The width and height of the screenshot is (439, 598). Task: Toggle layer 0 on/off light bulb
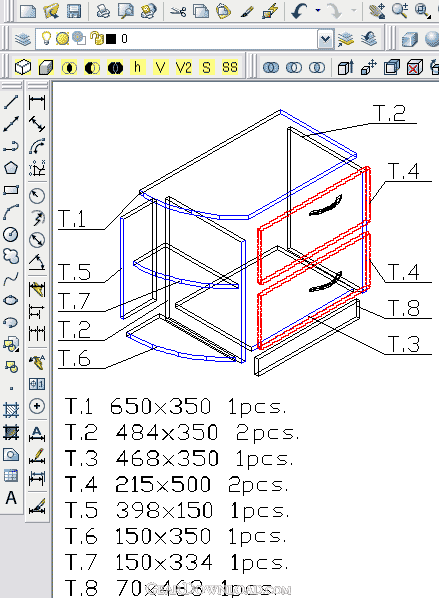(46, 38)
